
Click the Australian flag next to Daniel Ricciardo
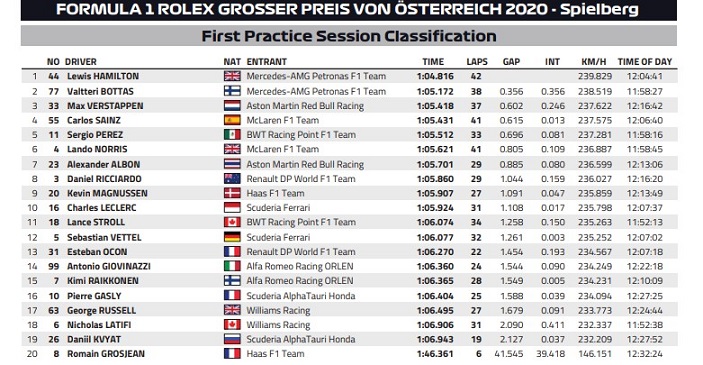pyautogui.click(x=232, y=178)
